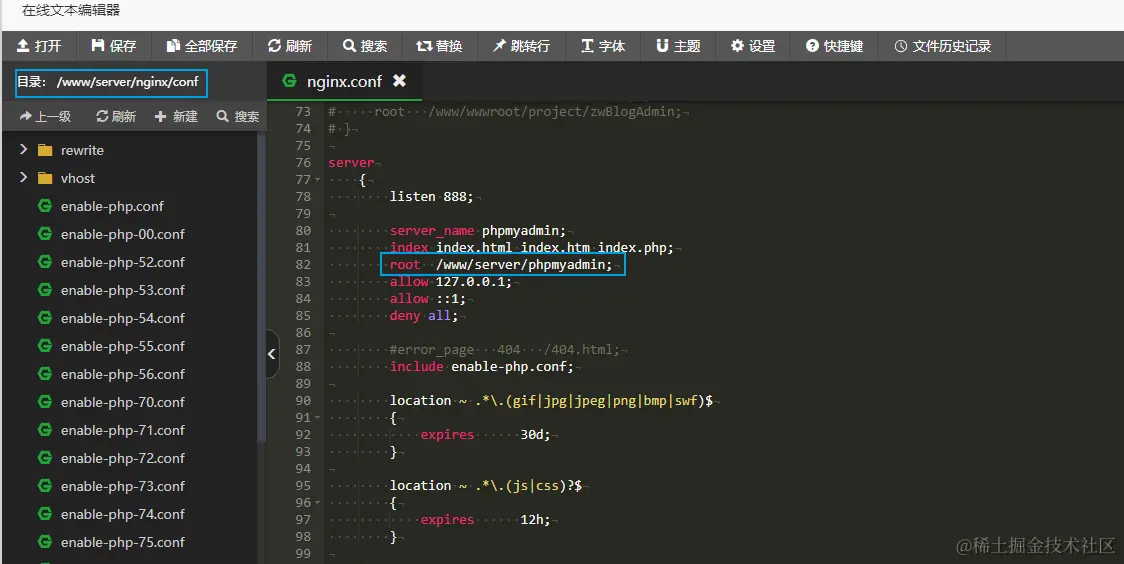Refresh directory list with sidebar 刷新
1124x564 pixels.
click(116, 116)
